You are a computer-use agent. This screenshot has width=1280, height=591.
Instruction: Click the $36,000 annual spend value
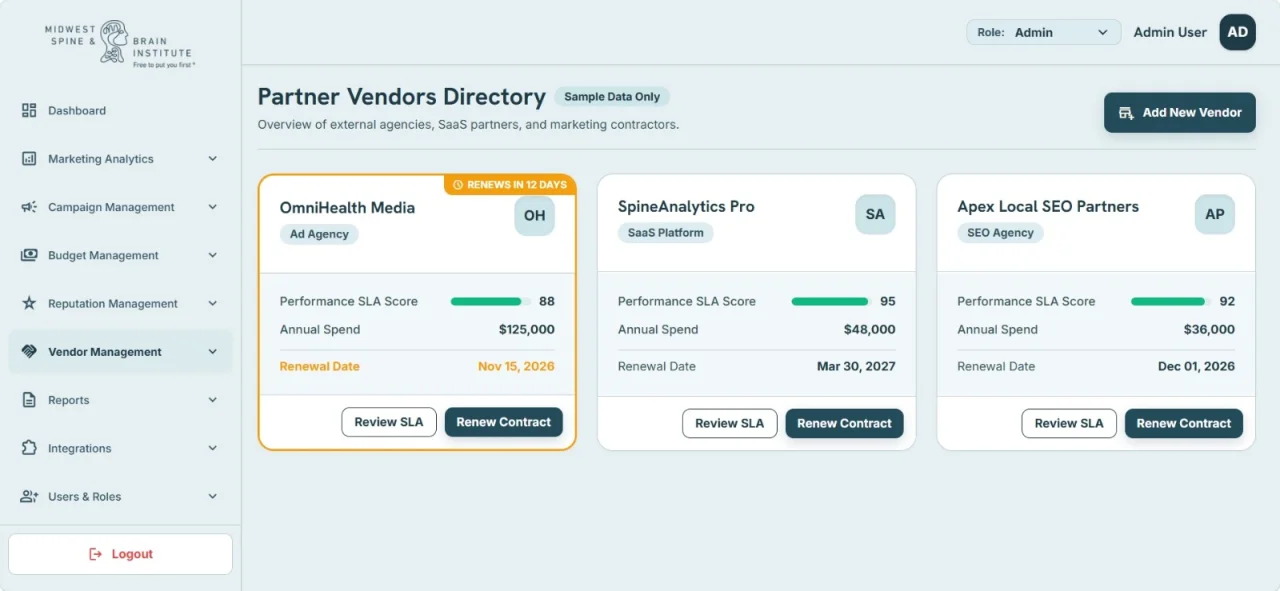pos(1209,329)
